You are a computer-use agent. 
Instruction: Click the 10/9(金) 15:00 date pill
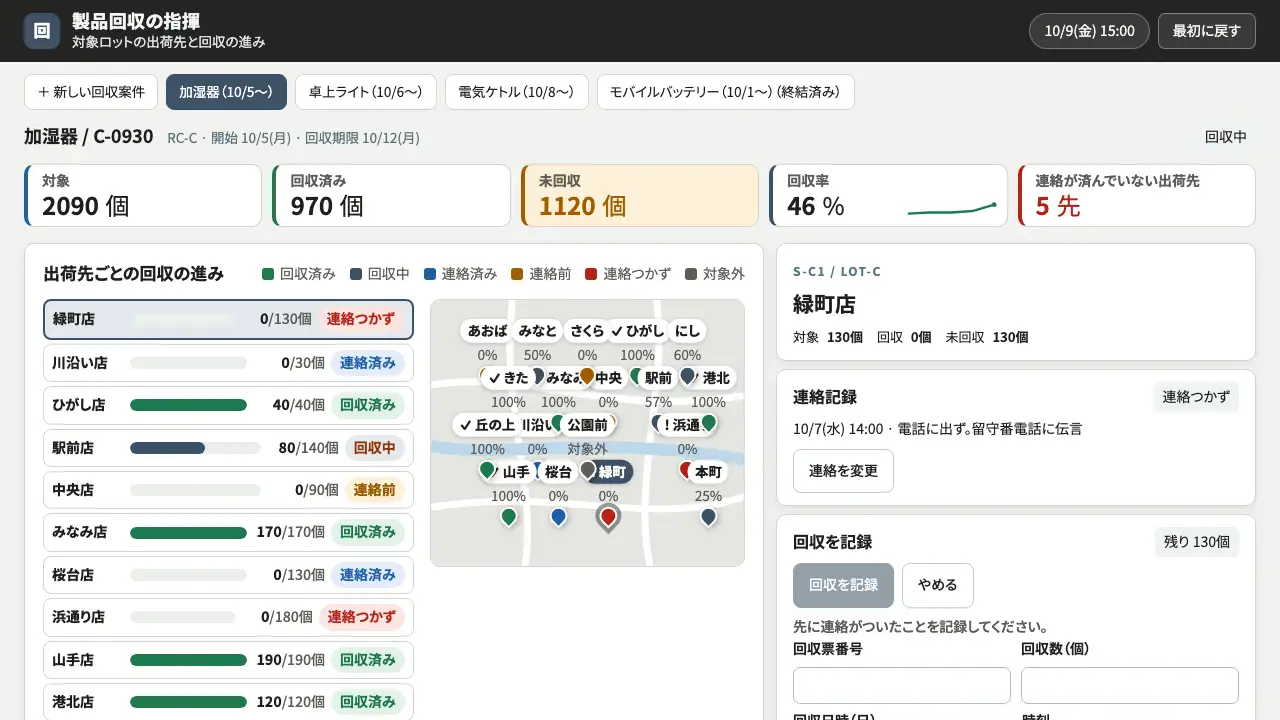[x=1089, y=31]
